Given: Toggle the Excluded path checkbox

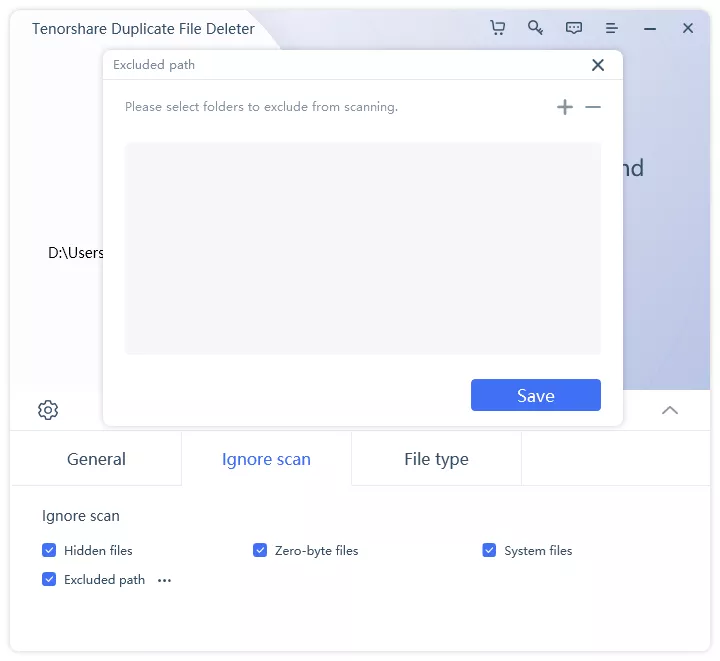Looking at the screenshot, I should coord(49,579).
